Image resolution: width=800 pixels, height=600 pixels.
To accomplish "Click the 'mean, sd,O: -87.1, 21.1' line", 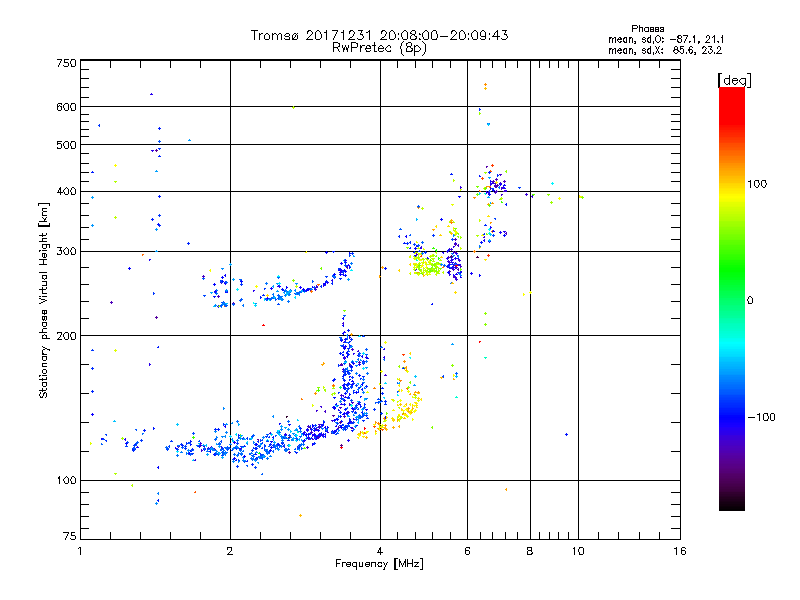I will coord(666,39).
